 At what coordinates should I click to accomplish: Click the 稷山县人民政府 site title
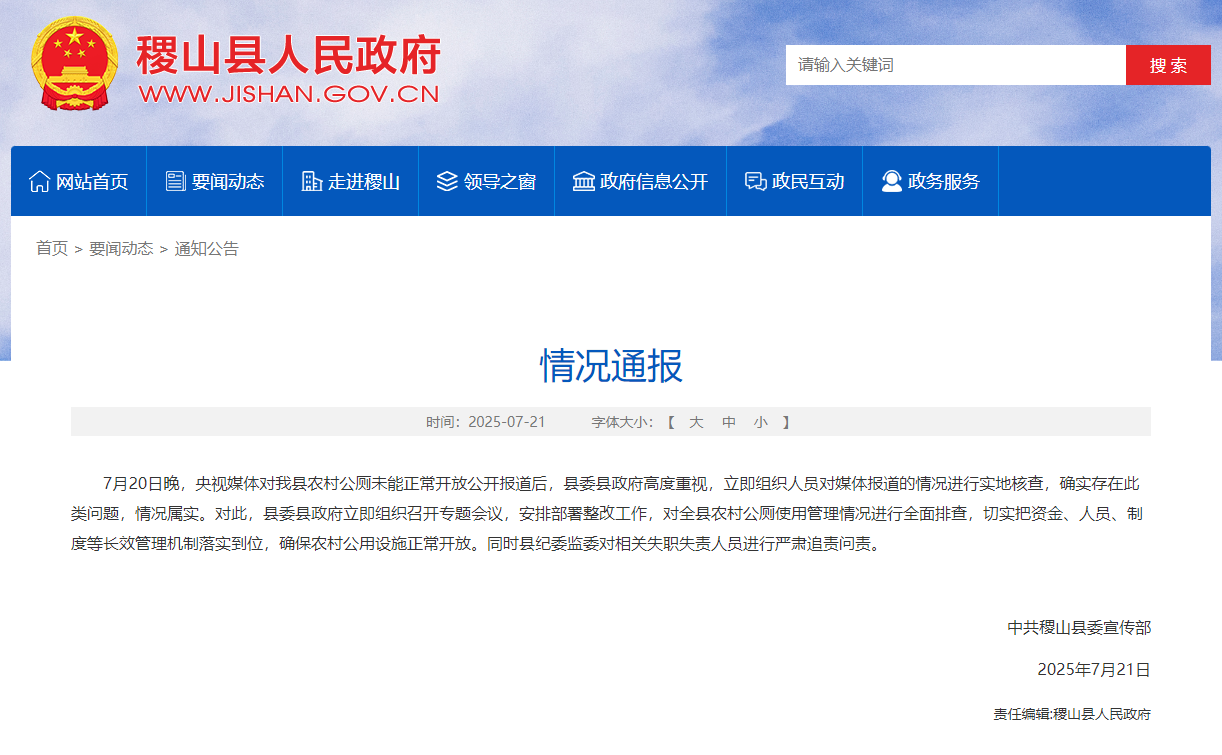[288, 55]
